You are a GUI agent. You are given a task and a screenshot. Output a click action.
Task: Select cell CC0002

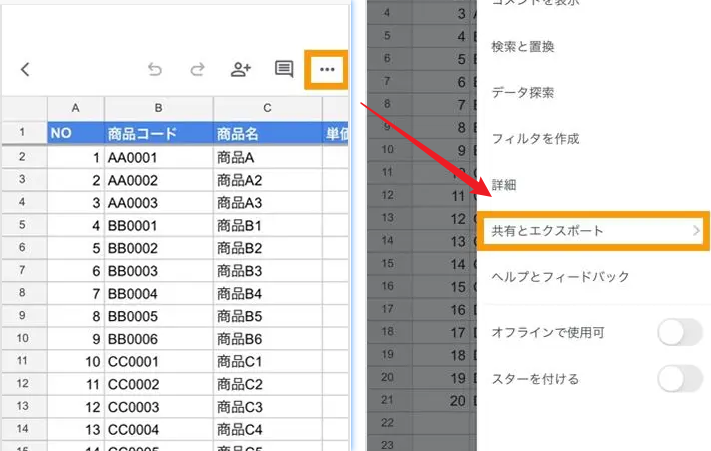(x=159, y=384)
